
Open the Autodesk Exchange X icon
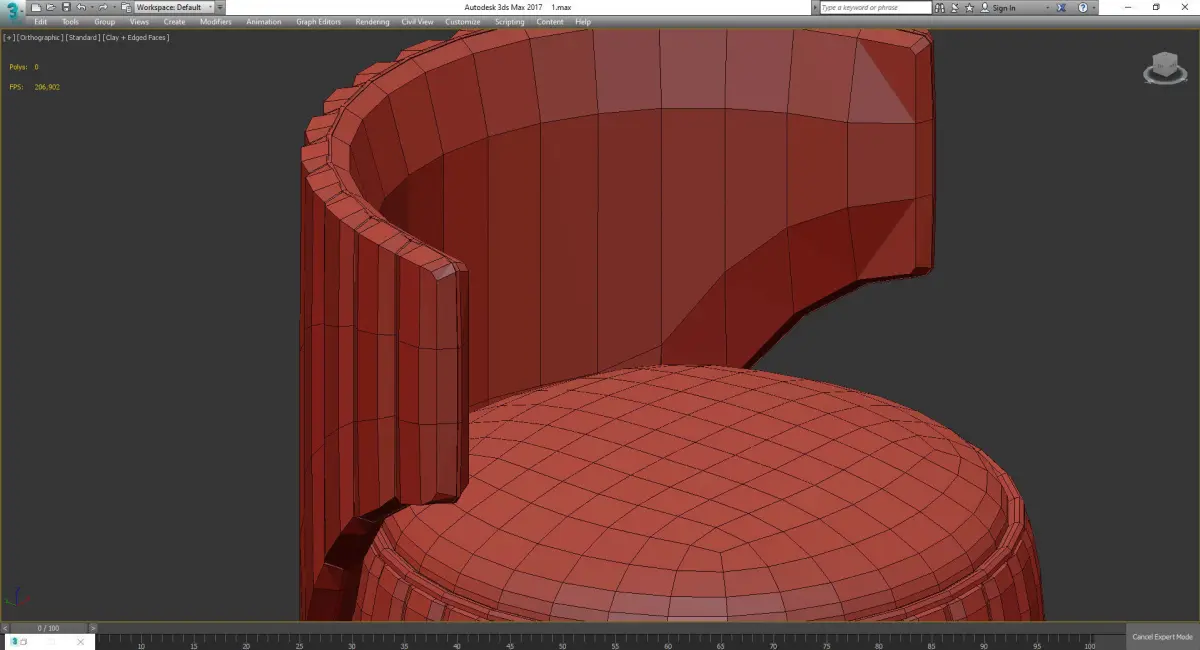tap(1062, 7)
